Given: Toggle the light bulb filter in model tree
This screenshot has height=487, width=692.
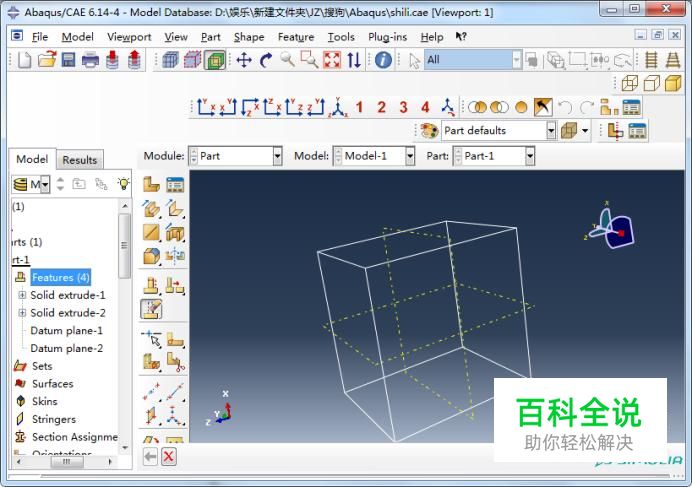Looking at the screenshot, I should pos(124,184).
